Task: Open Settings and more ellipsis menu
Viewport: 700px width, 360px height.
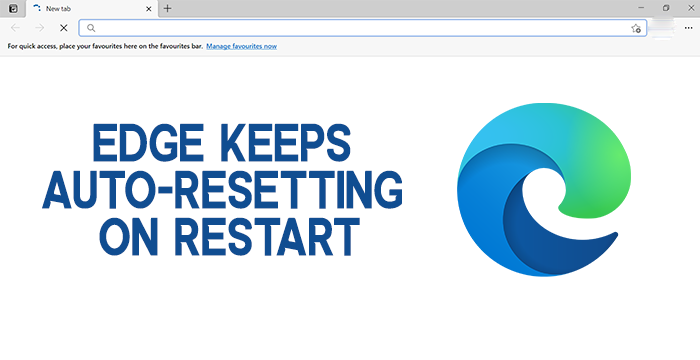Action: (x=688, y=28)
